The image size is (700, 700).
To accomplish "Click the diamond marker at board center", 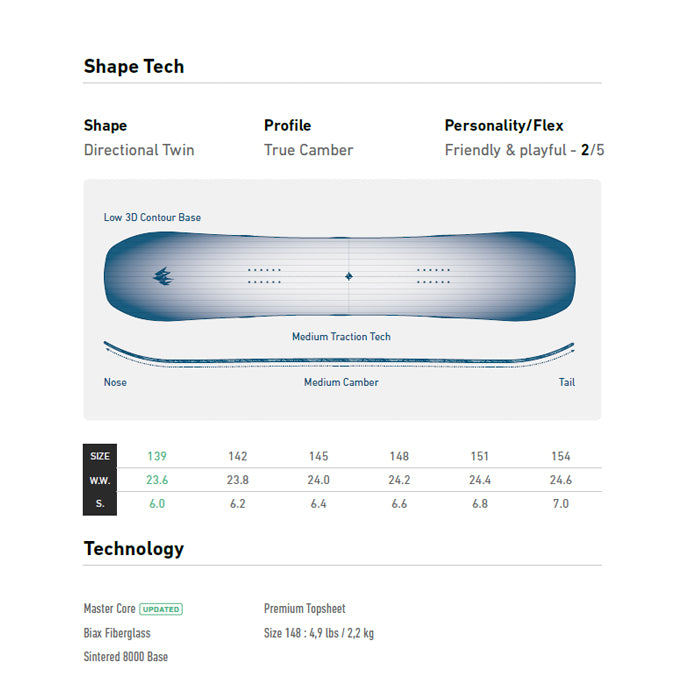I will pyautogui.click(x=348, y=276).
